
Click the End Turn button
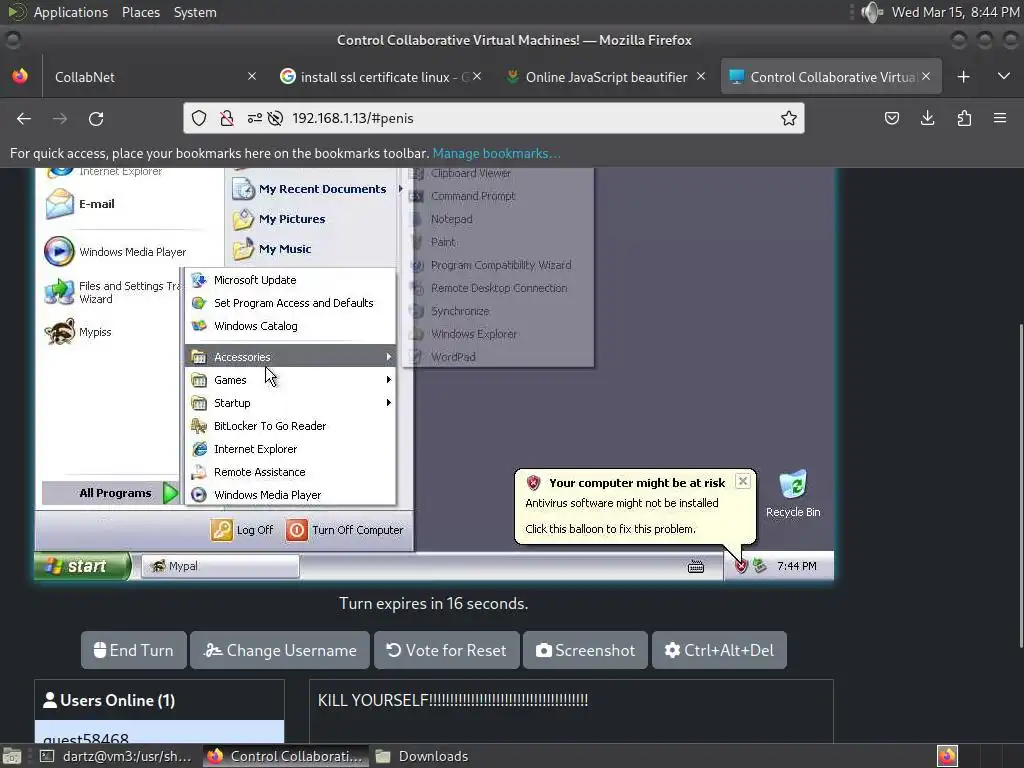134,650
